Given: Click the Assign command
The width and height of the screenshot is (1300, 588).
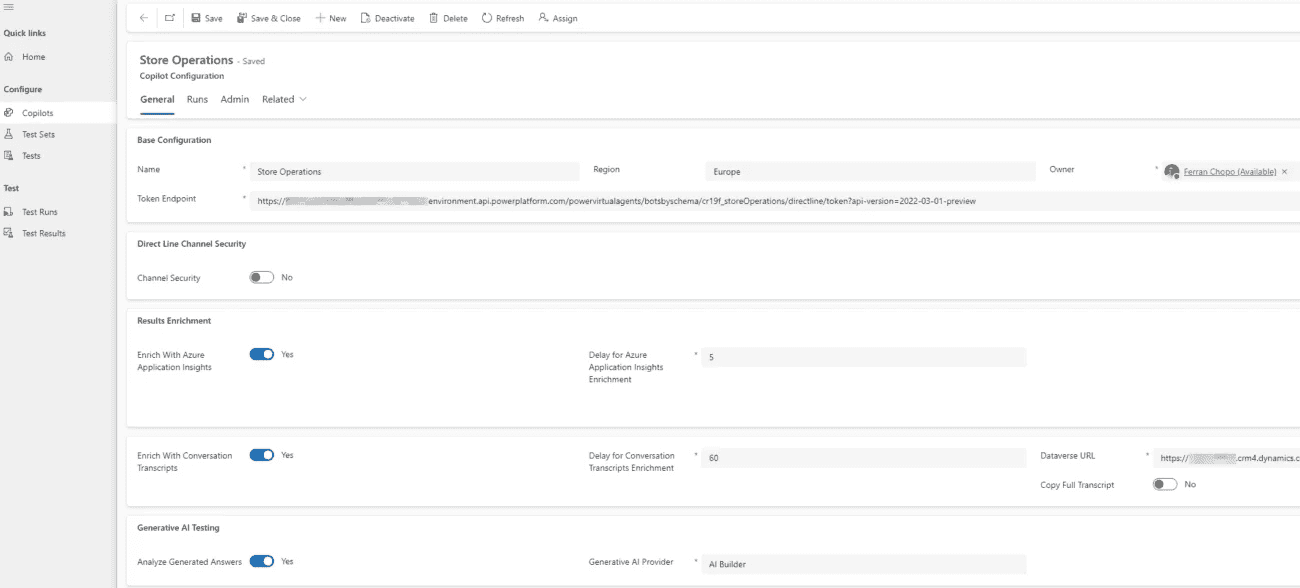Looking at the screenshot, I should coord(557,18).
